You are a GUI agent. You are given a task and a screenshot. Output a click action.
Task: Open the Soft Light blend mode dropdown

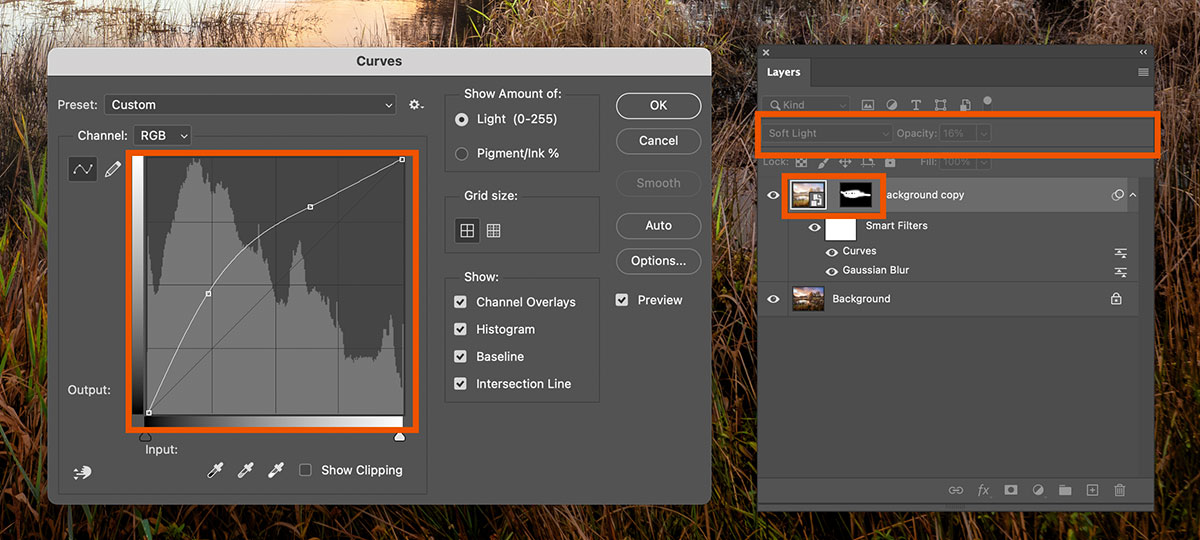coord(826,134)
